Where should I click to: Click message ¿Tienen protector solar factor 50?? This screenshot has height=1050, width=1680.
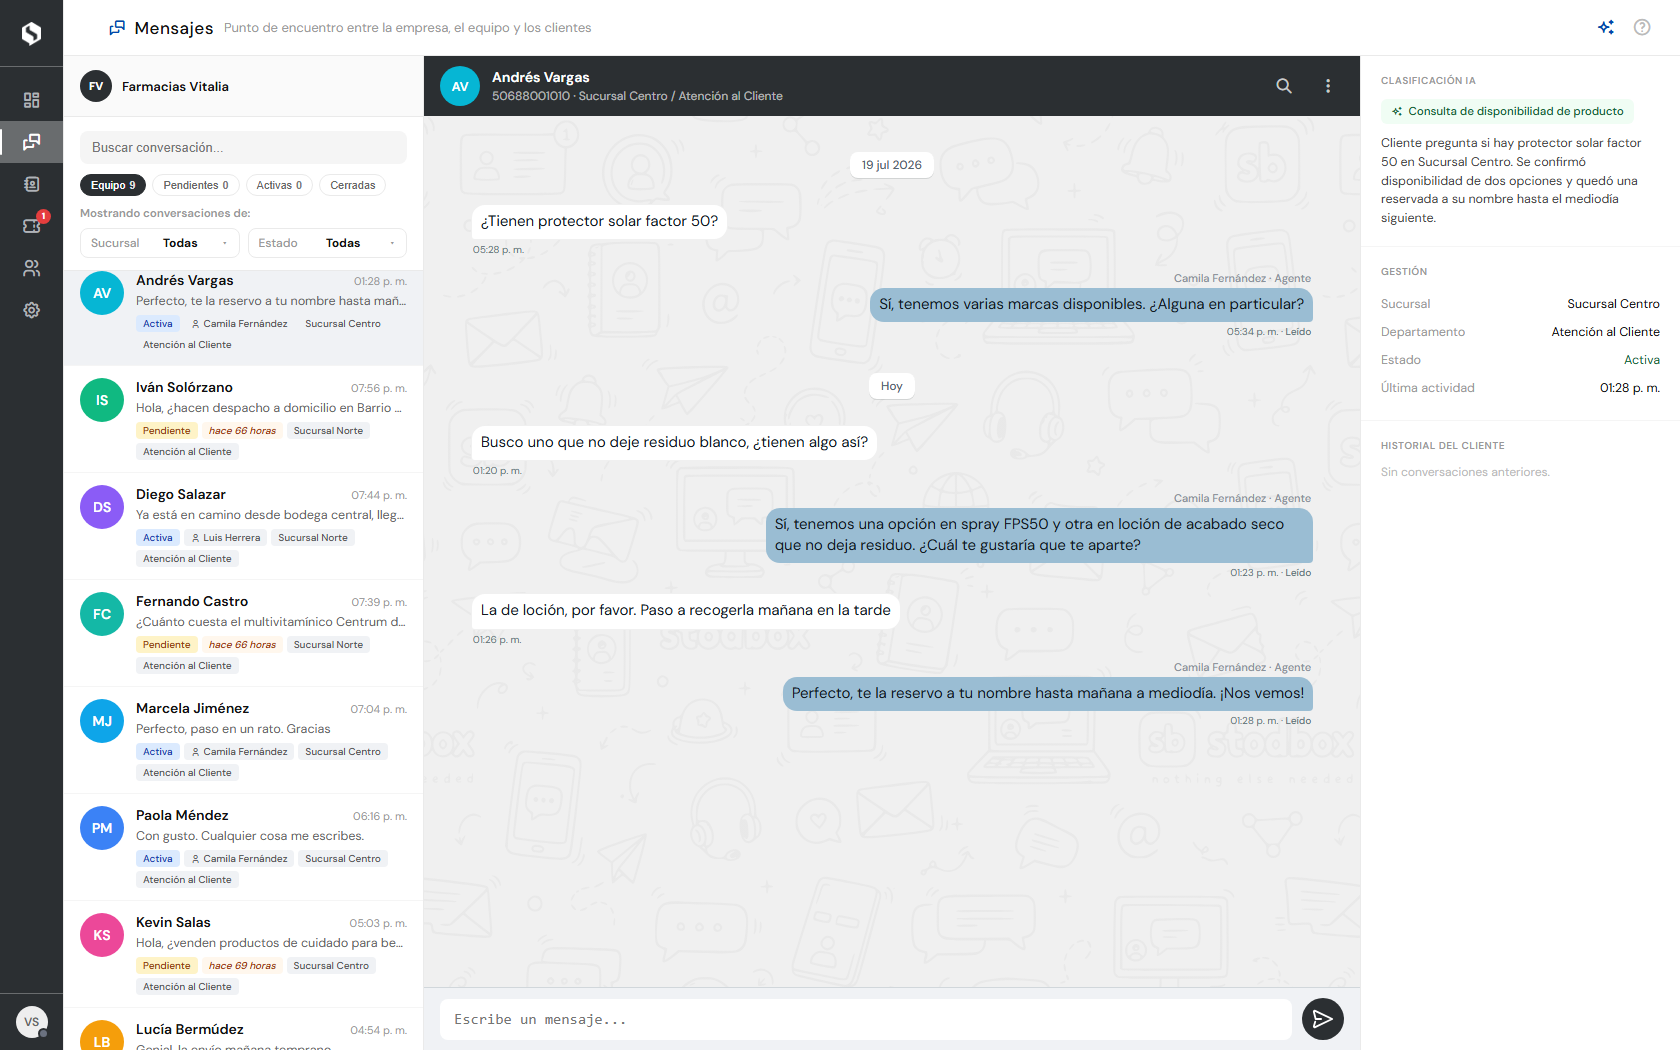pyautogui.click(x=599, y=221)
